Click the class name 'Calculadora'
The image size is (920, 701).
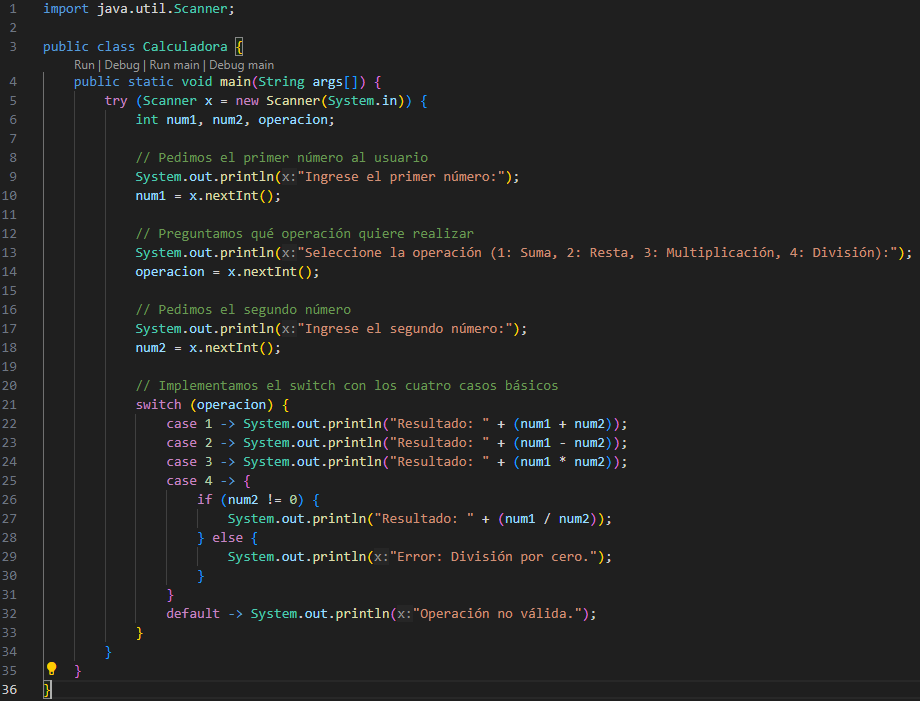[x=185, y=46]
